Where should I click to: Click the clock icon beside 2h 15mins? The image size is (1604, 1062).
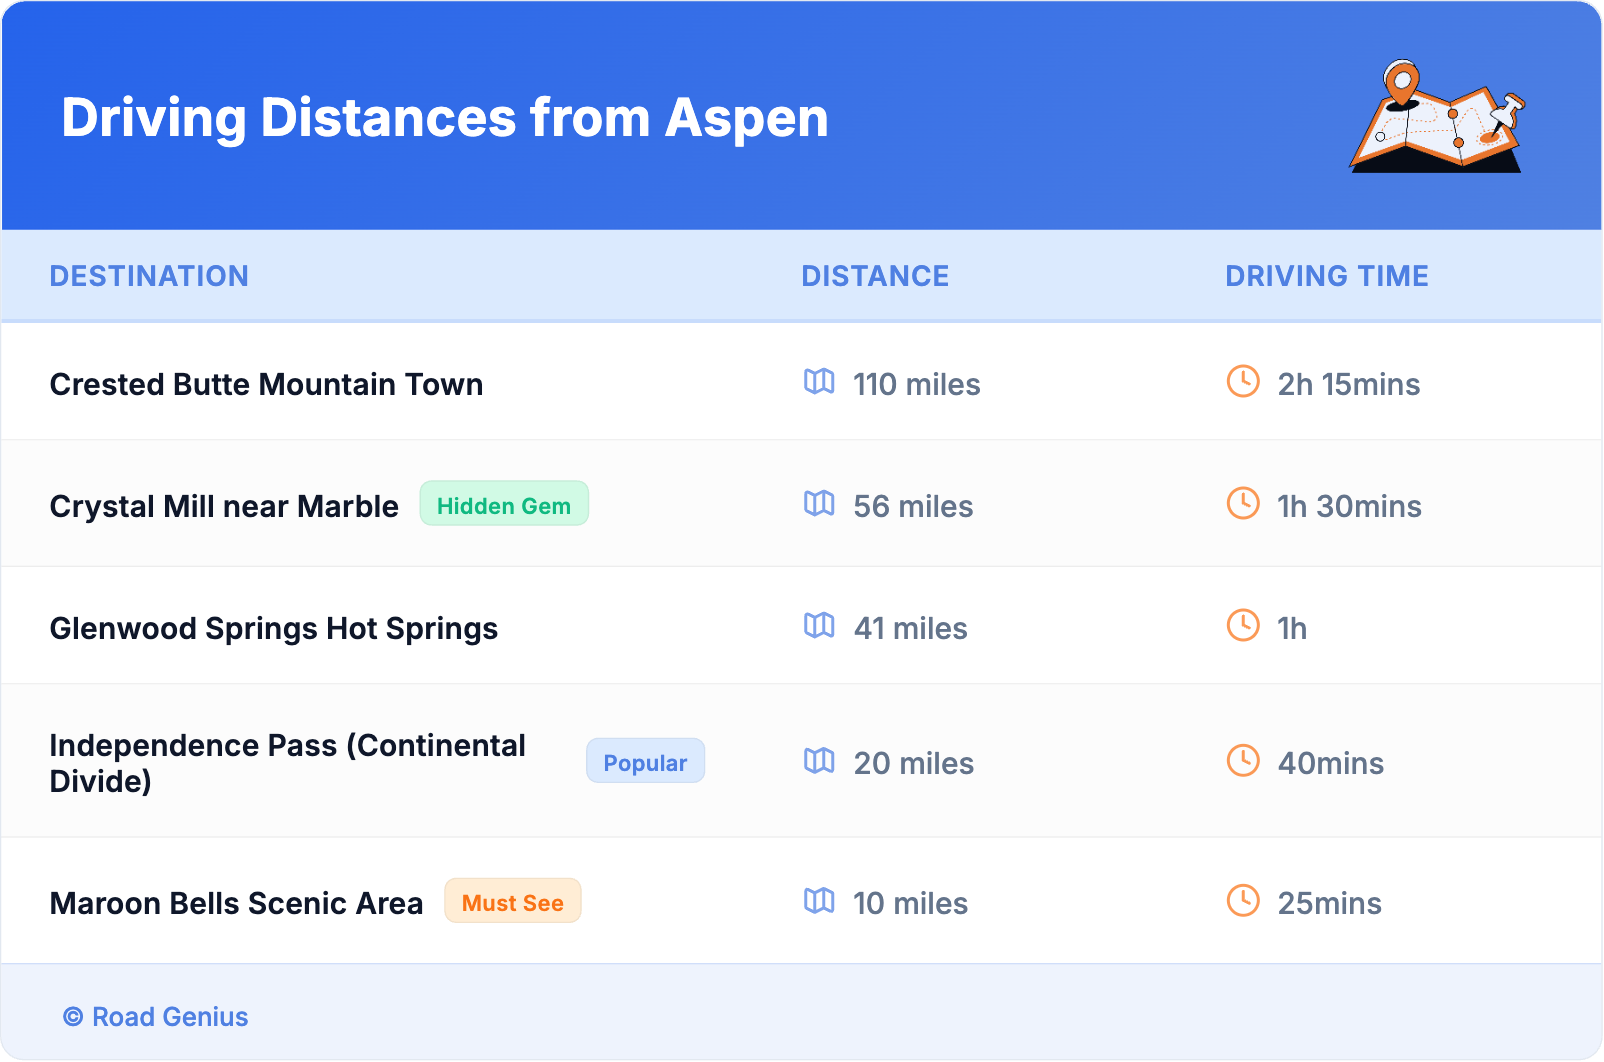1243,382
